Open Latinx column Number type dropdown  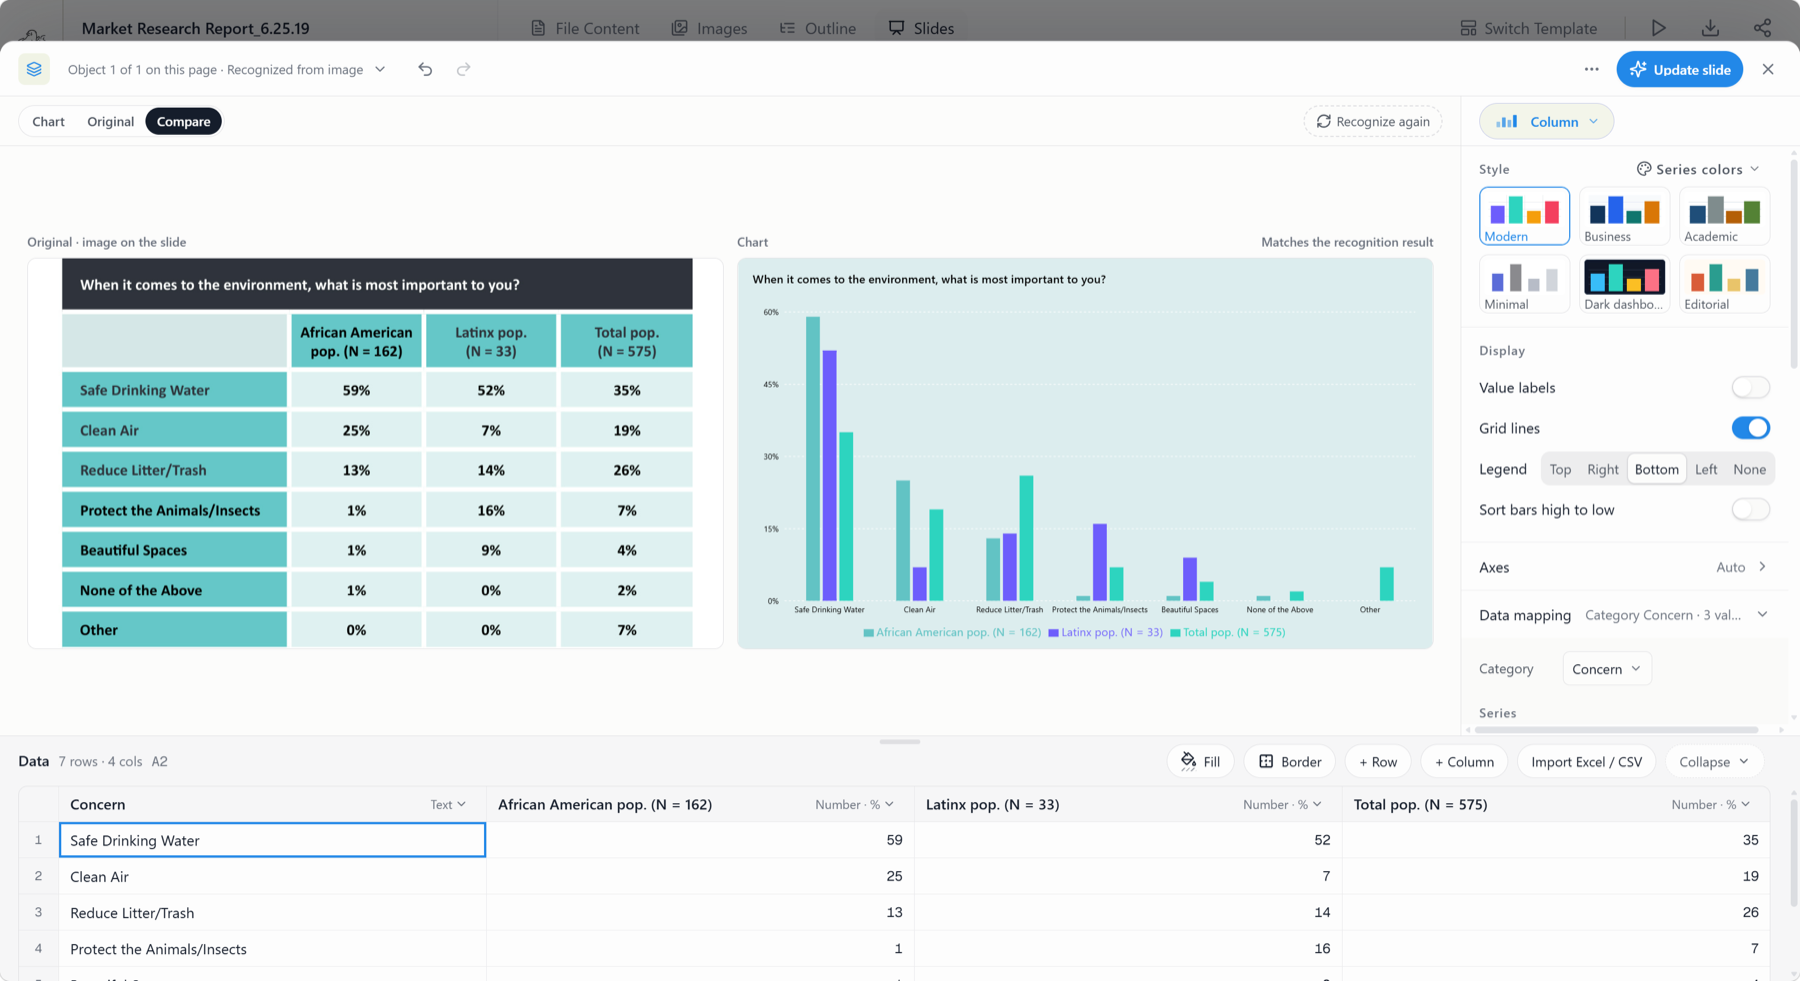click(x=1282, y=804)
